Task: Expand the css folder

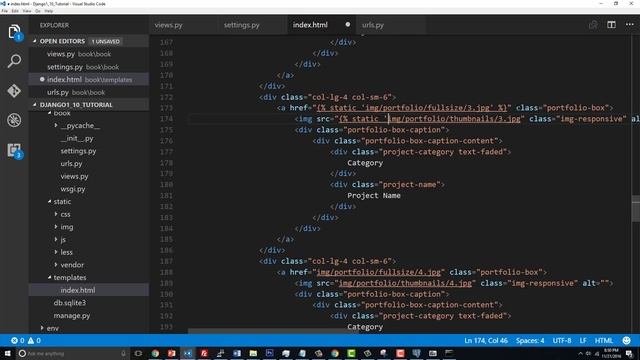Action: (x=56, y=214)
